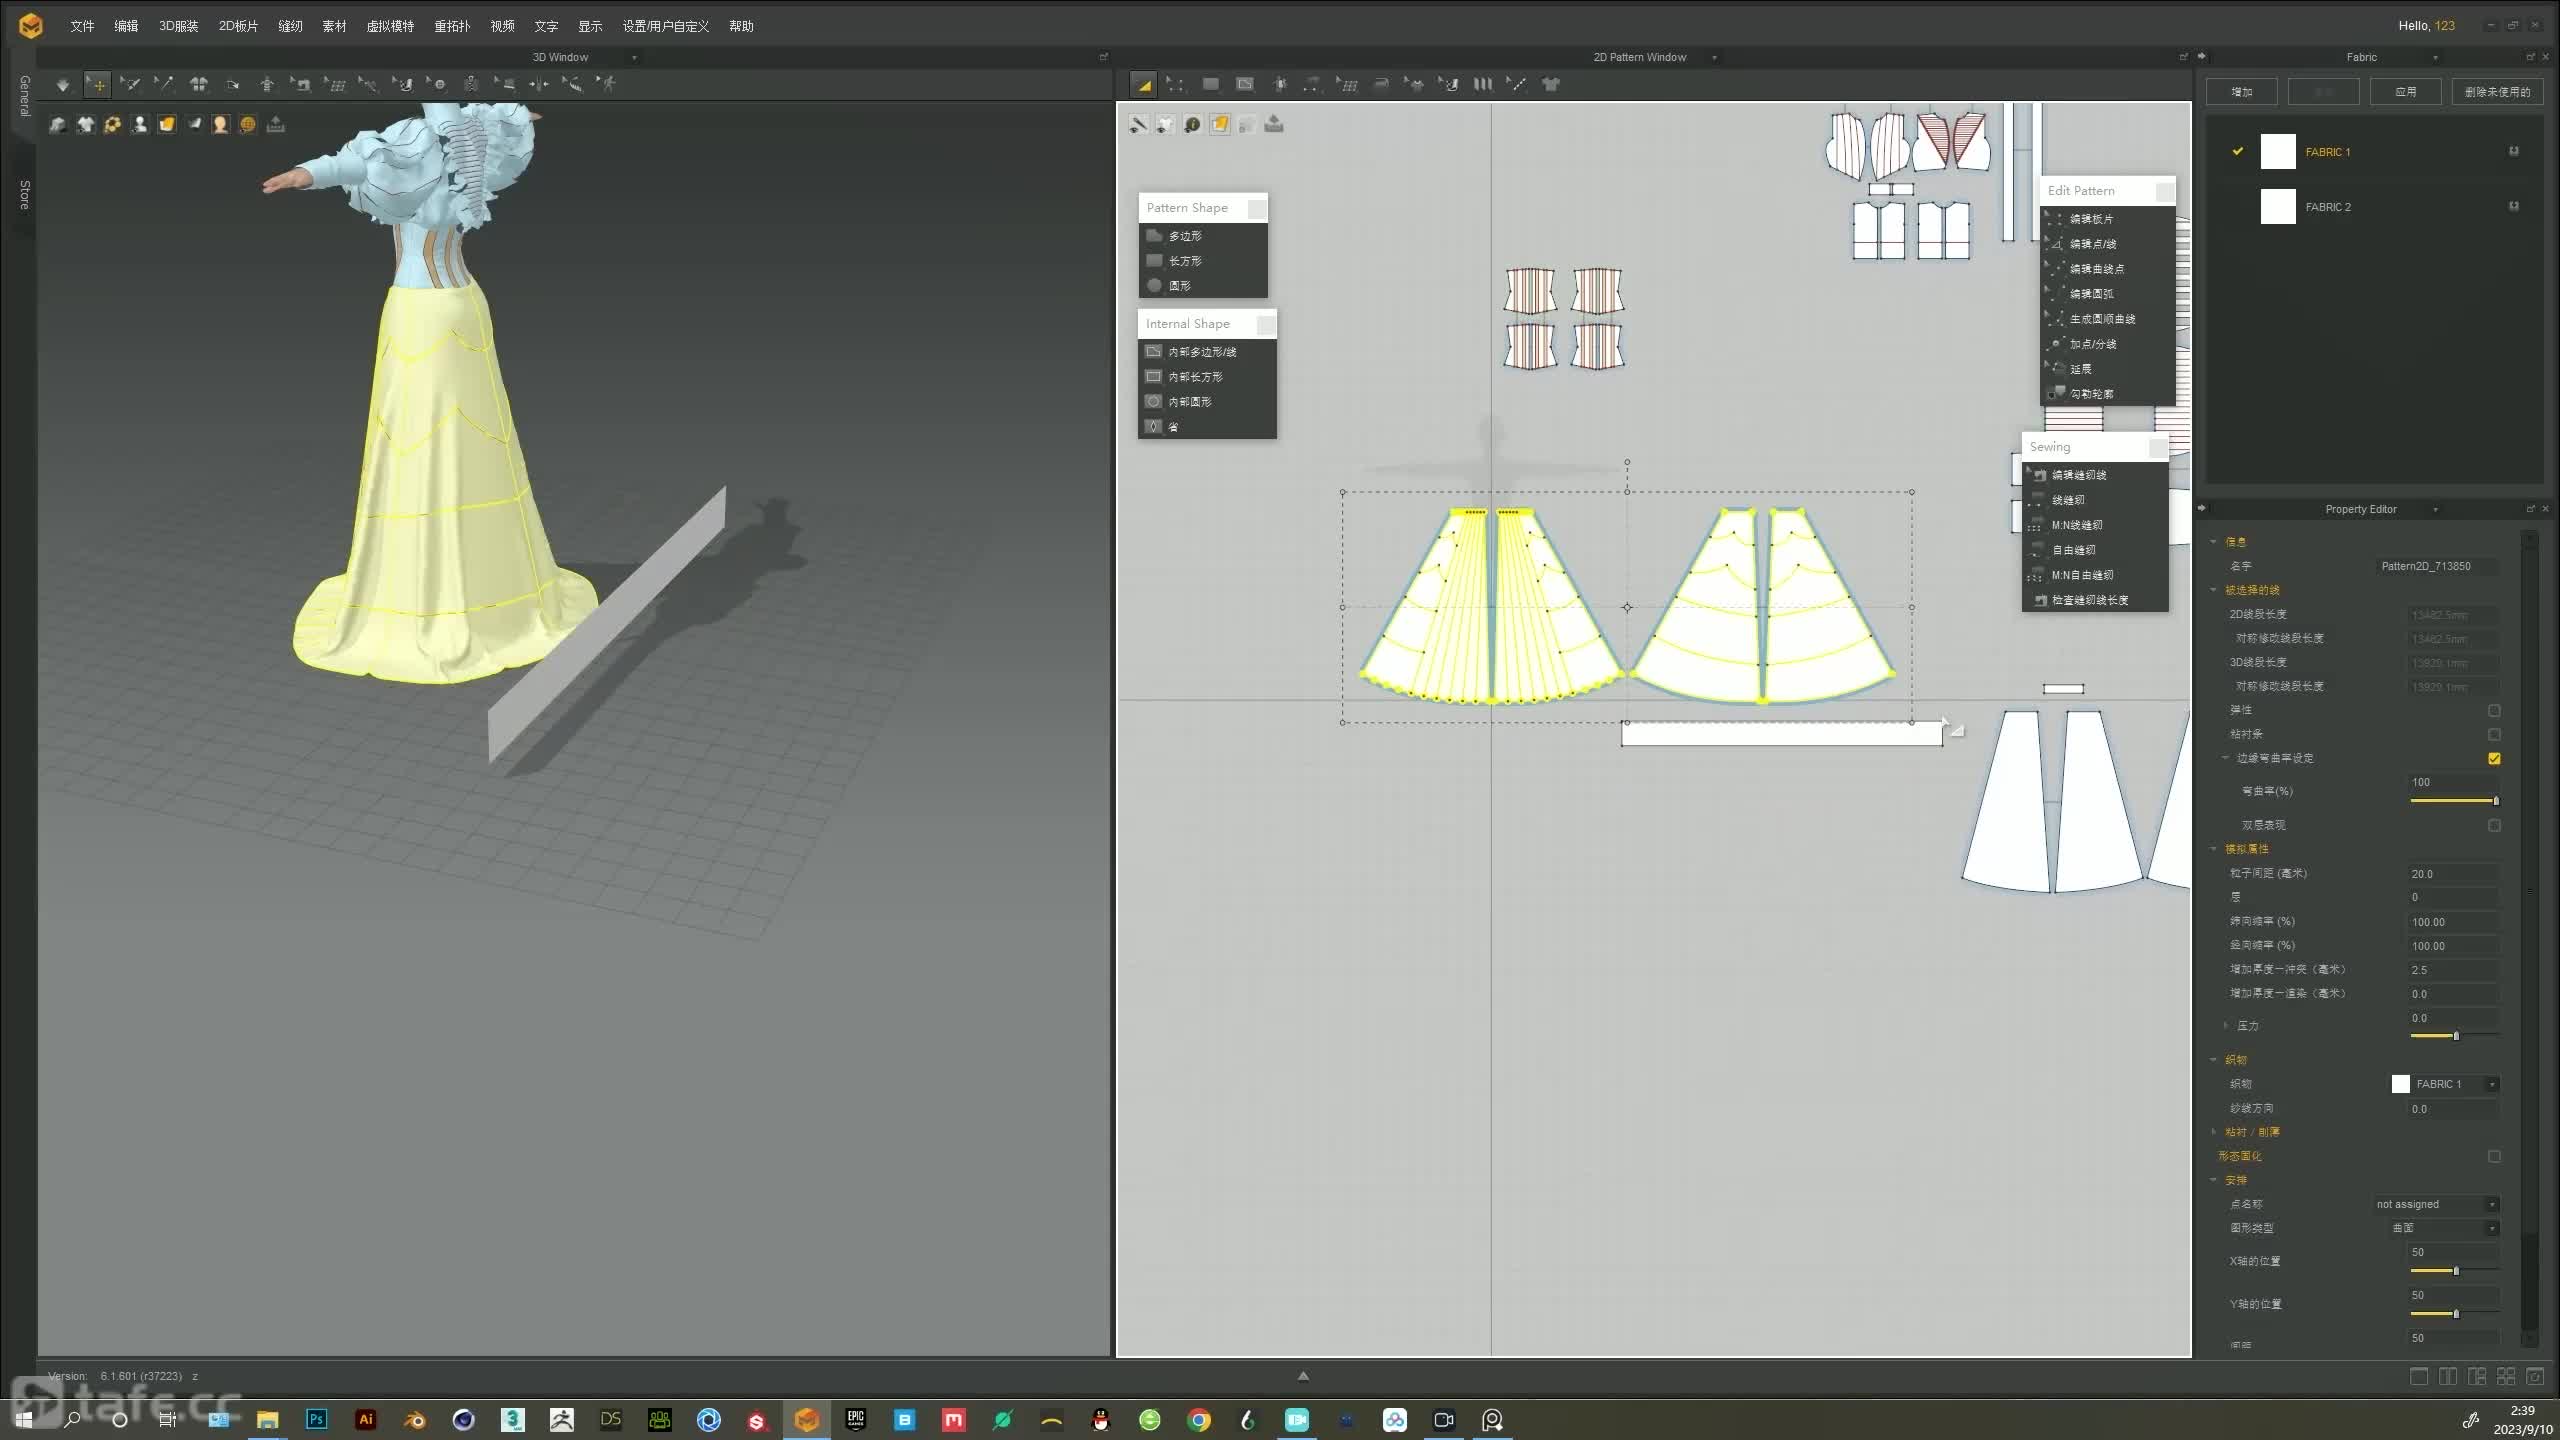The image size is (2560, 1440).
Task: Toggle the 双层表现 checkbox
Action: point(2494,825)
